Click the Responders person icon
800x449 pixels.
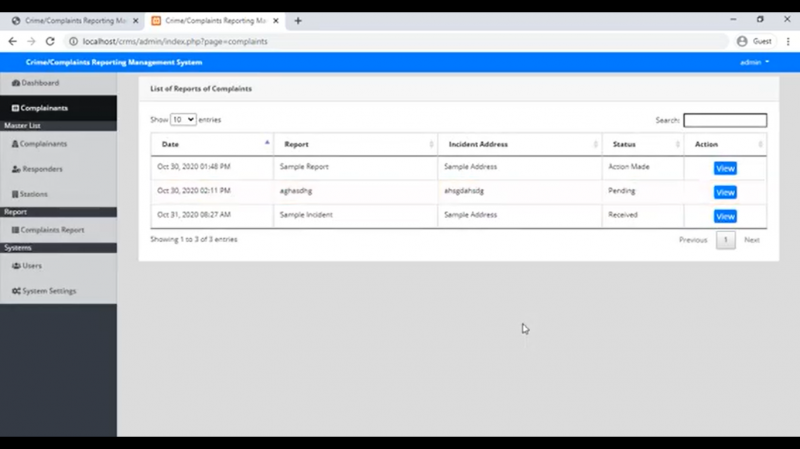click(16, 169)
